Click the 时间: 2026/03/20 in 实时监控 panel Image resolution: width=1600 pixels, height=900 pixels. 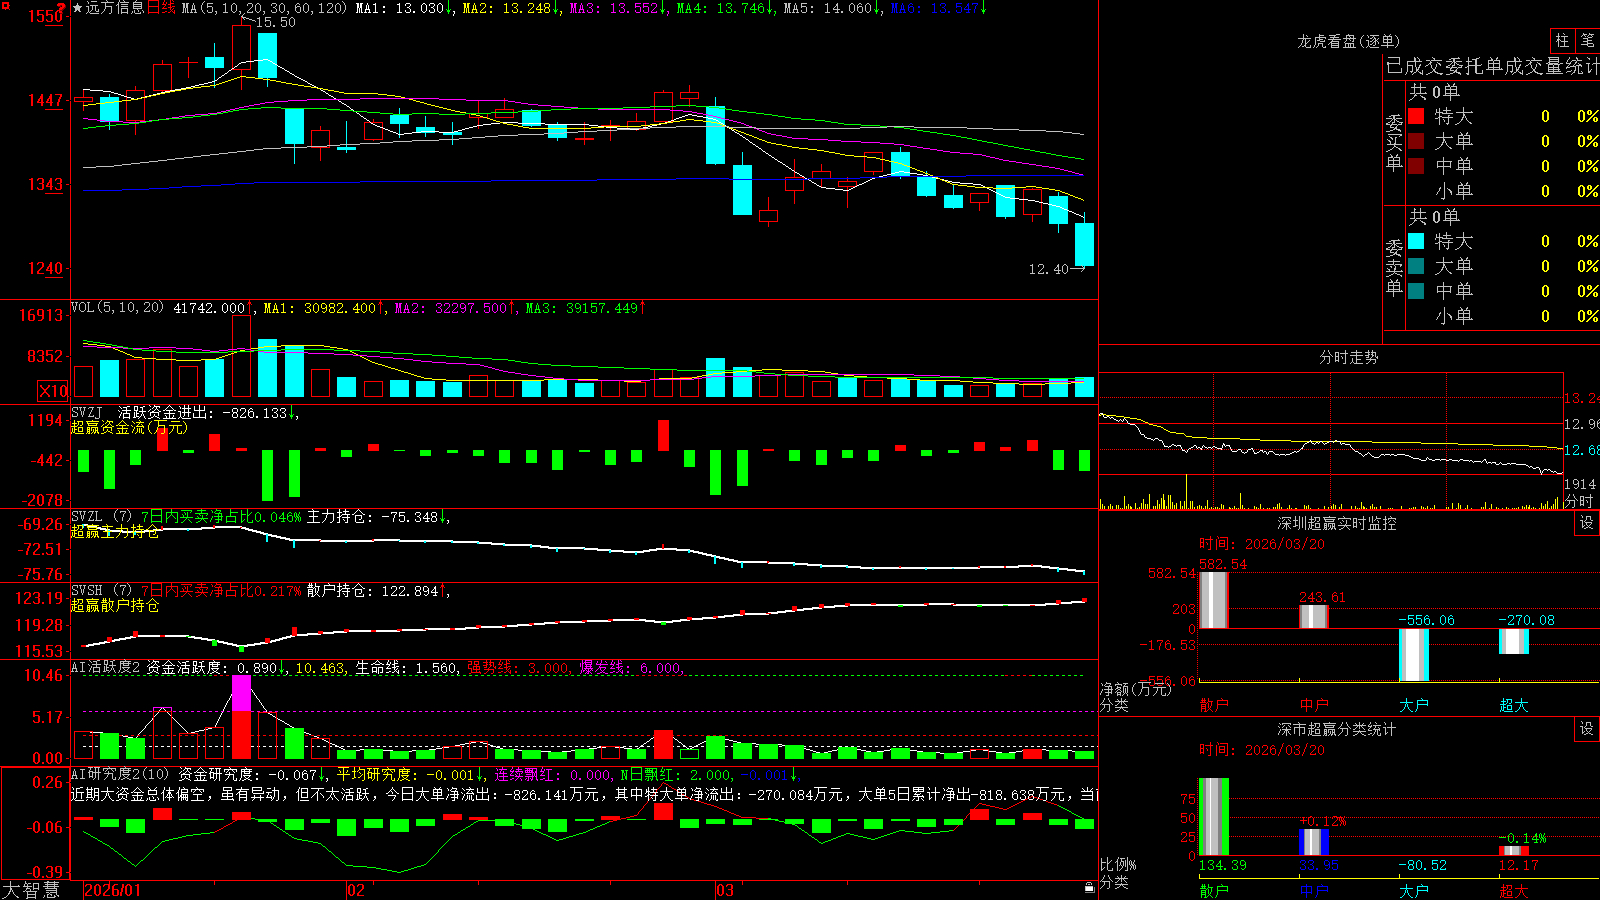[1262, 544]
